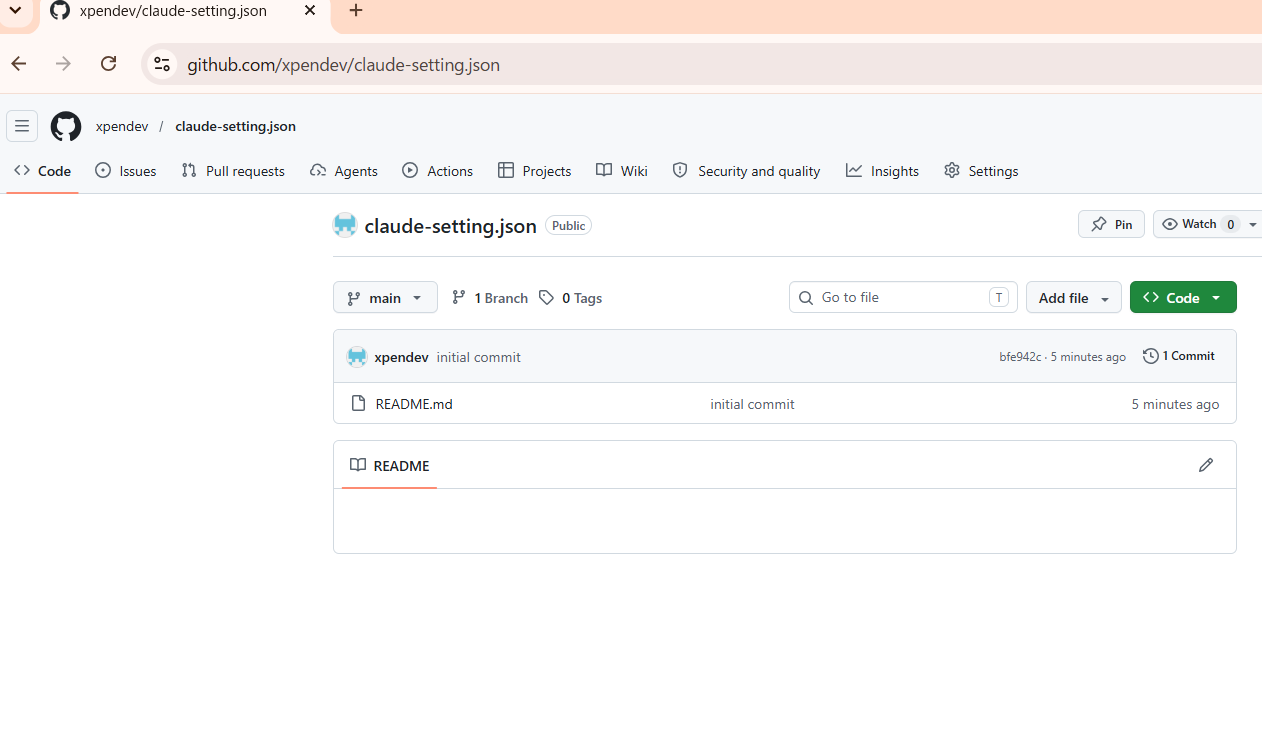This screenshot has width=1262, height=753.
Task: Click the README.md file icon
Action: [358, 404]
